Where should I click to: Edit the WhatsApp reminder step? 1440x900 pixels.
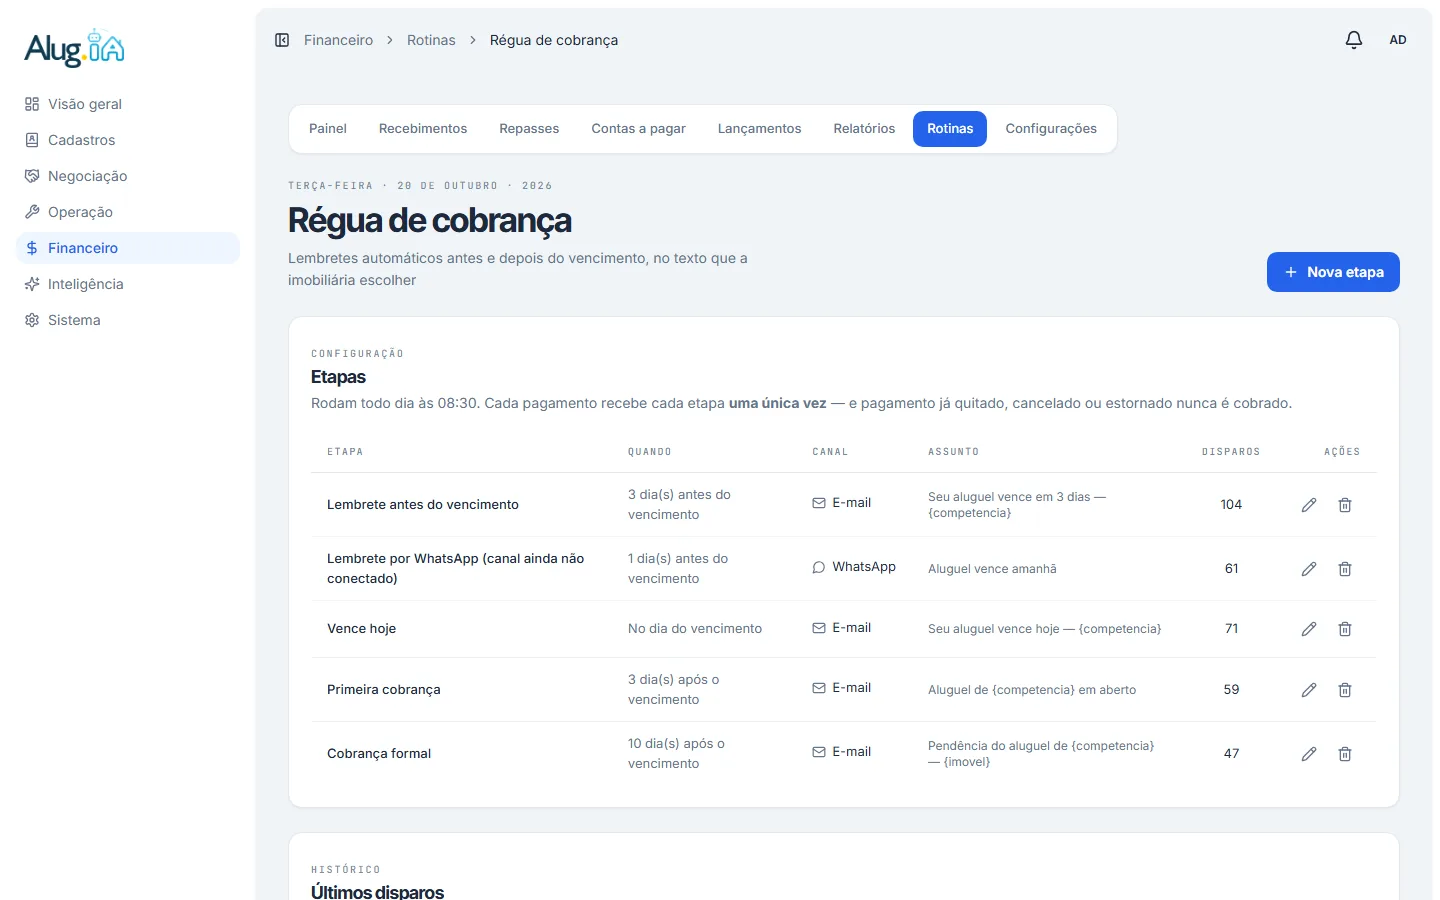1309,569
